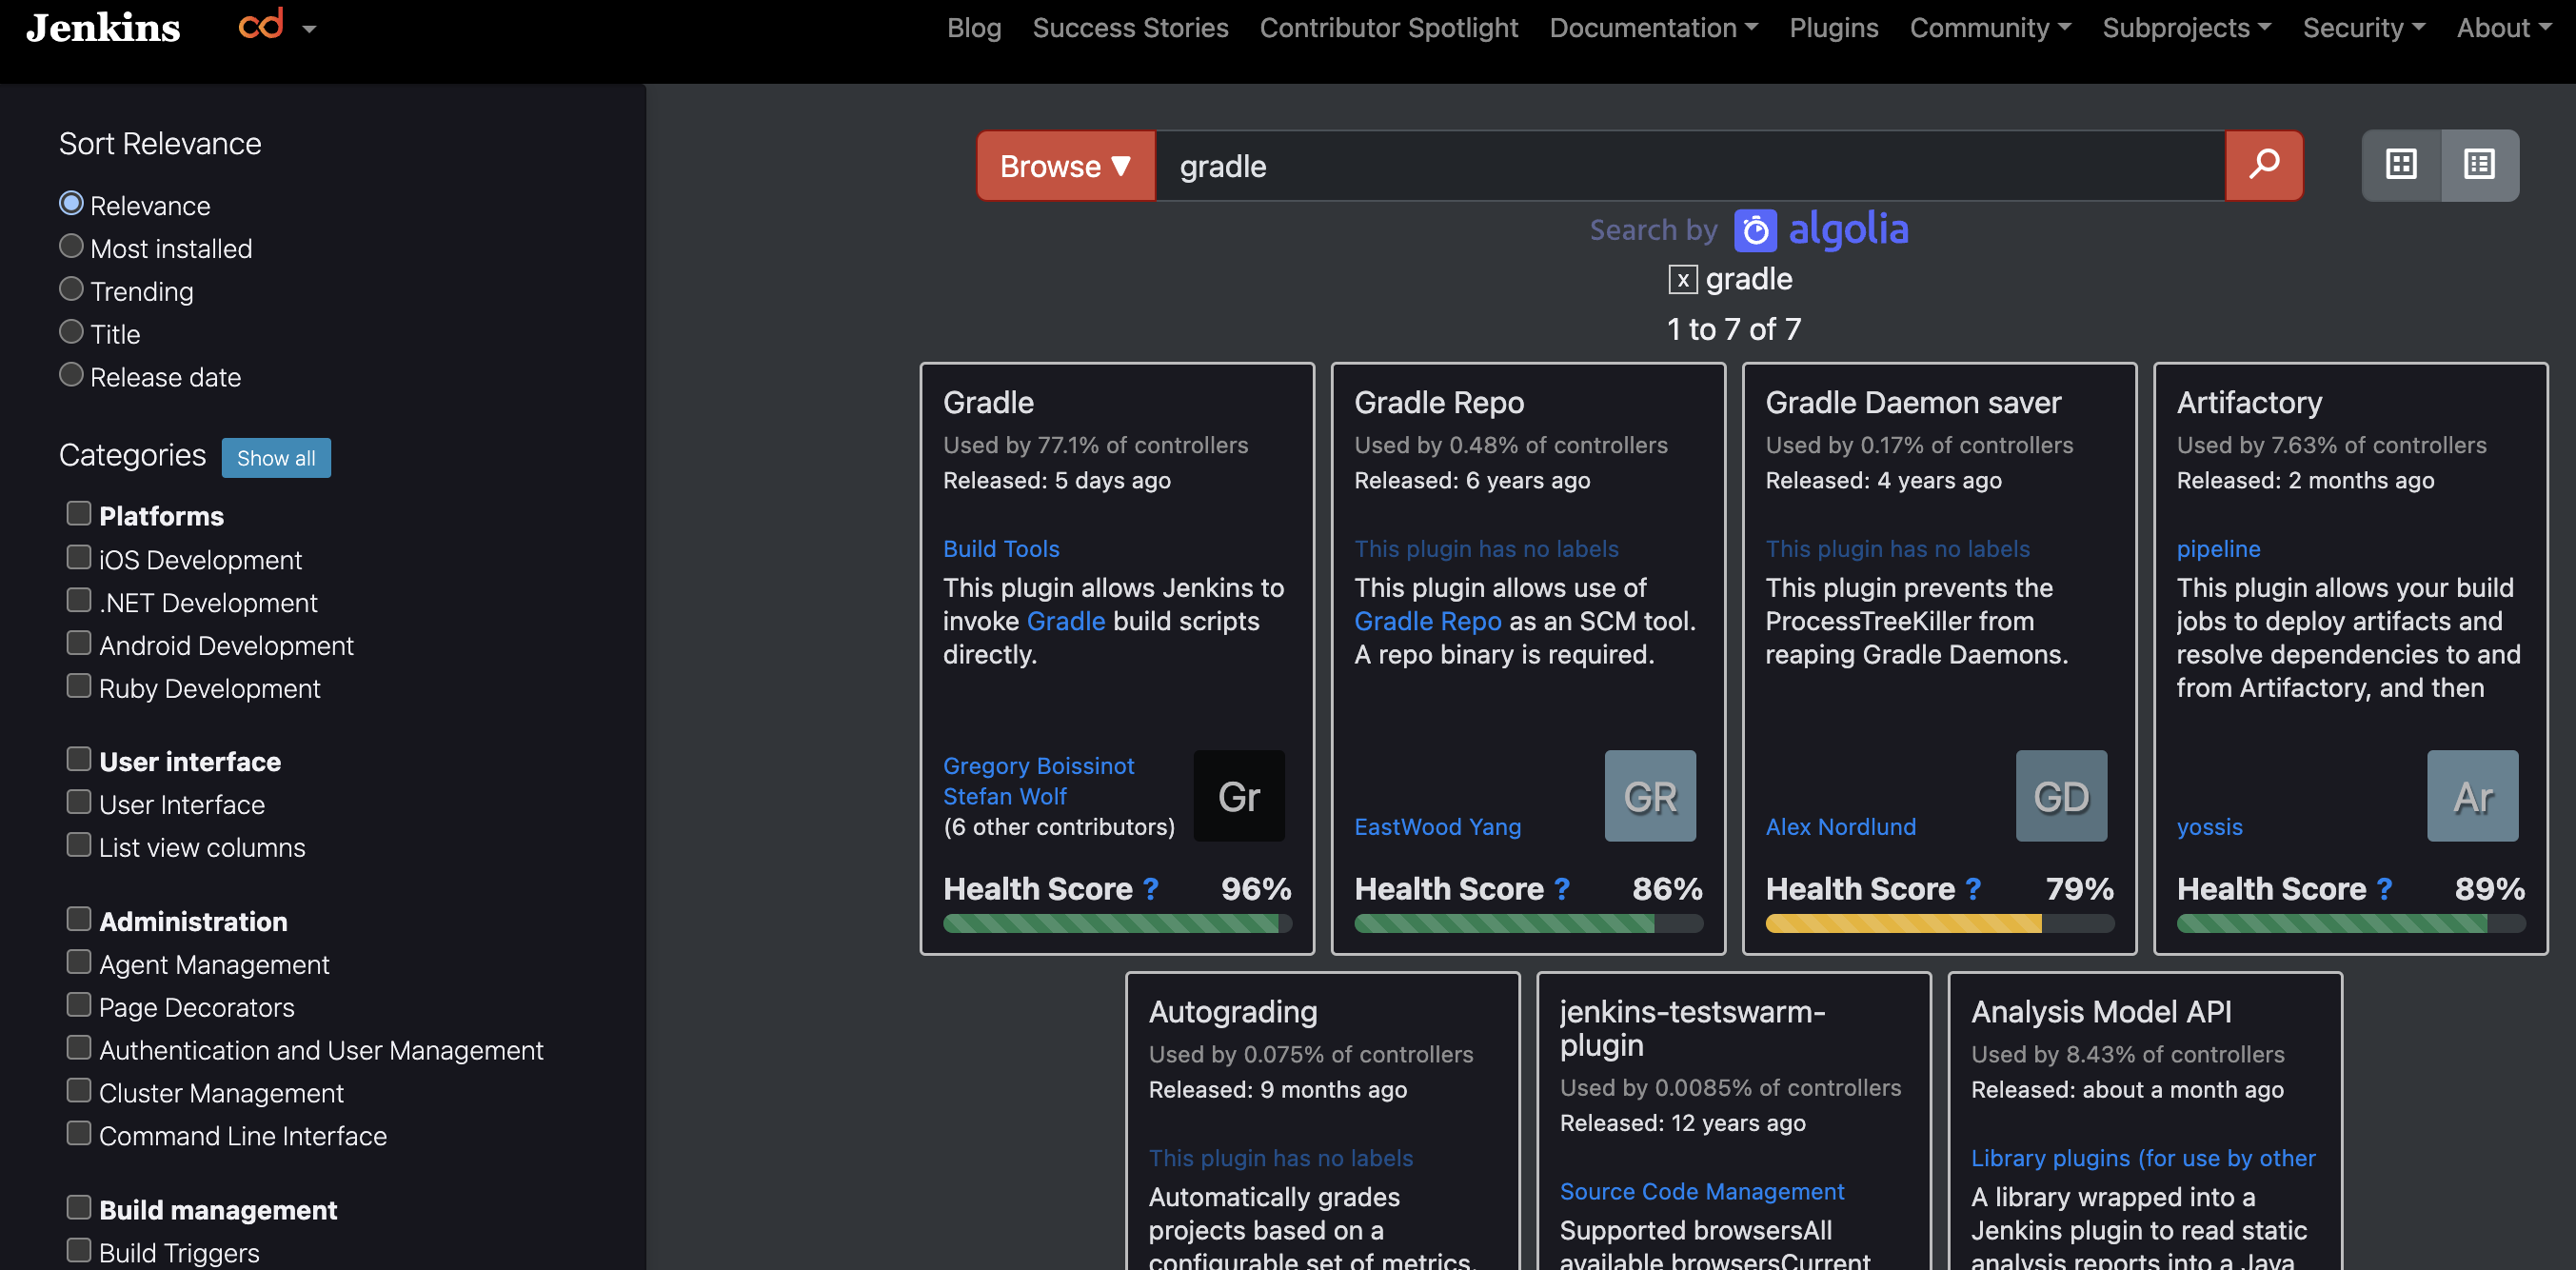Viewport: 2576px width, 1270px height.
Task: Select Most installed sort option
Action: tap(71, 247)
